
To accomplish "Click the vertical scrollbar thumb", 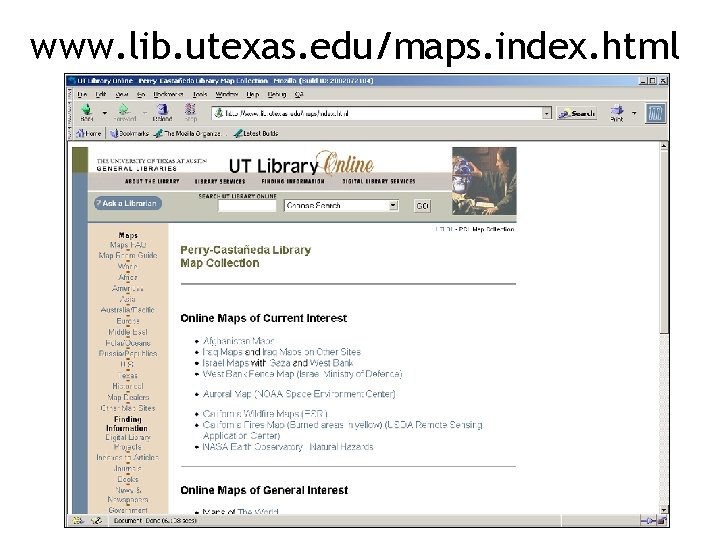I will point(664,242).
